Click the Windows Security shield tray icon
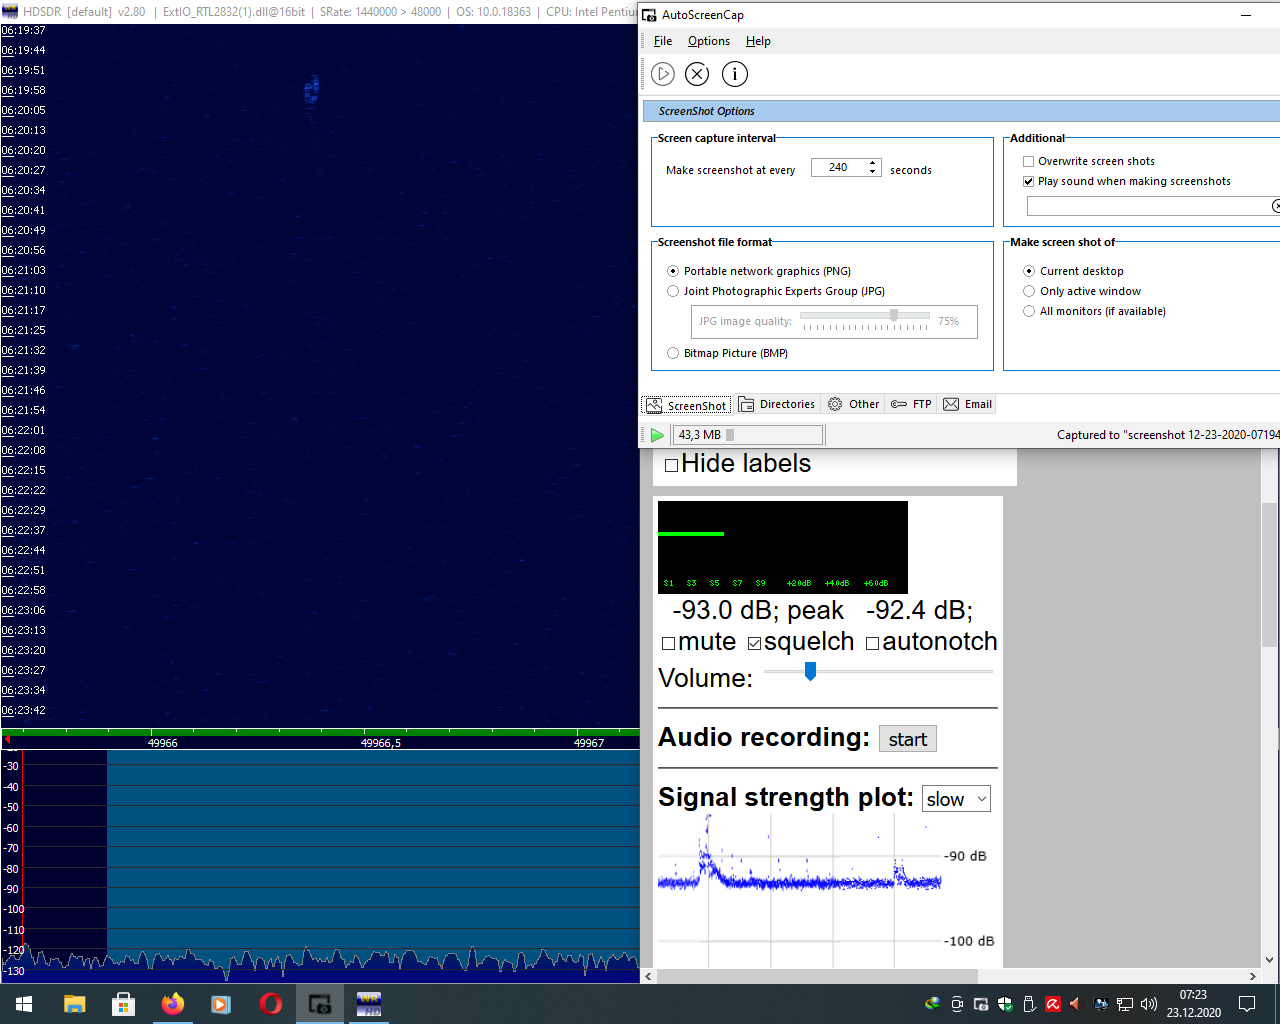Viewport: 1280px width, 1024px height. pyautogui.click(x=1005, y=1004)
